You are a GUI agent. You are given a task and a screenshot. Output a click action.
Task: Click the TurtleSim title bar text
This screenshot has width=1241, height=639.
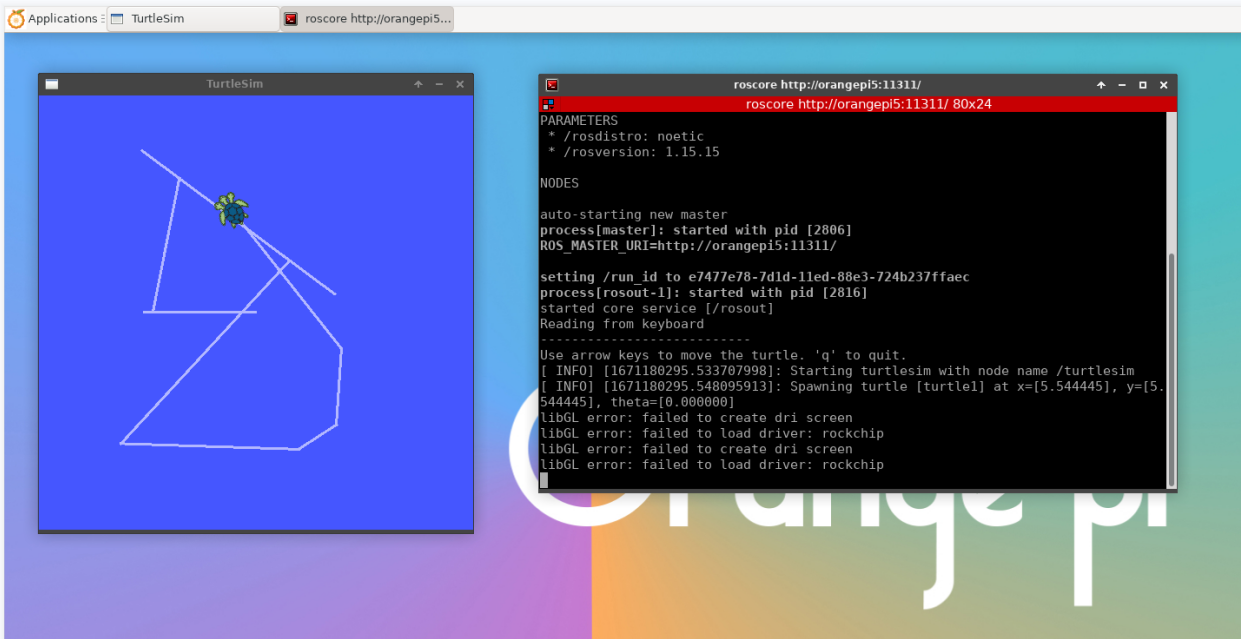(235, 84)
